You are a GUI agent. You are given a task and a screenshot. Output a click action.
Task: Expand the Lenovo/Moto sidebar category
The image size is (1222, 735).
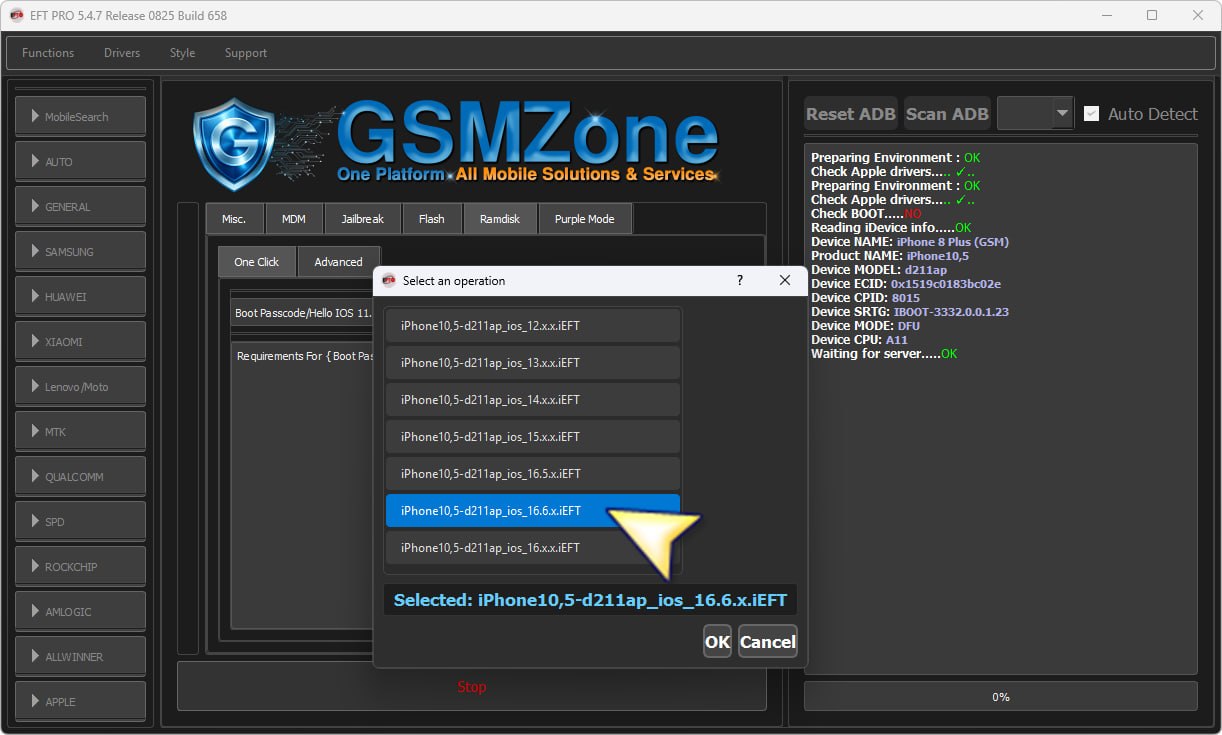80,386
